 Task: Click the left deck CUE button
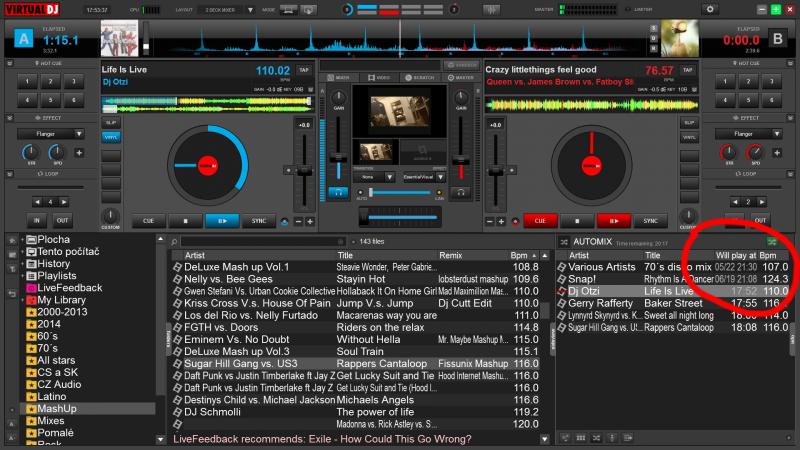click(x=148, y=220)
